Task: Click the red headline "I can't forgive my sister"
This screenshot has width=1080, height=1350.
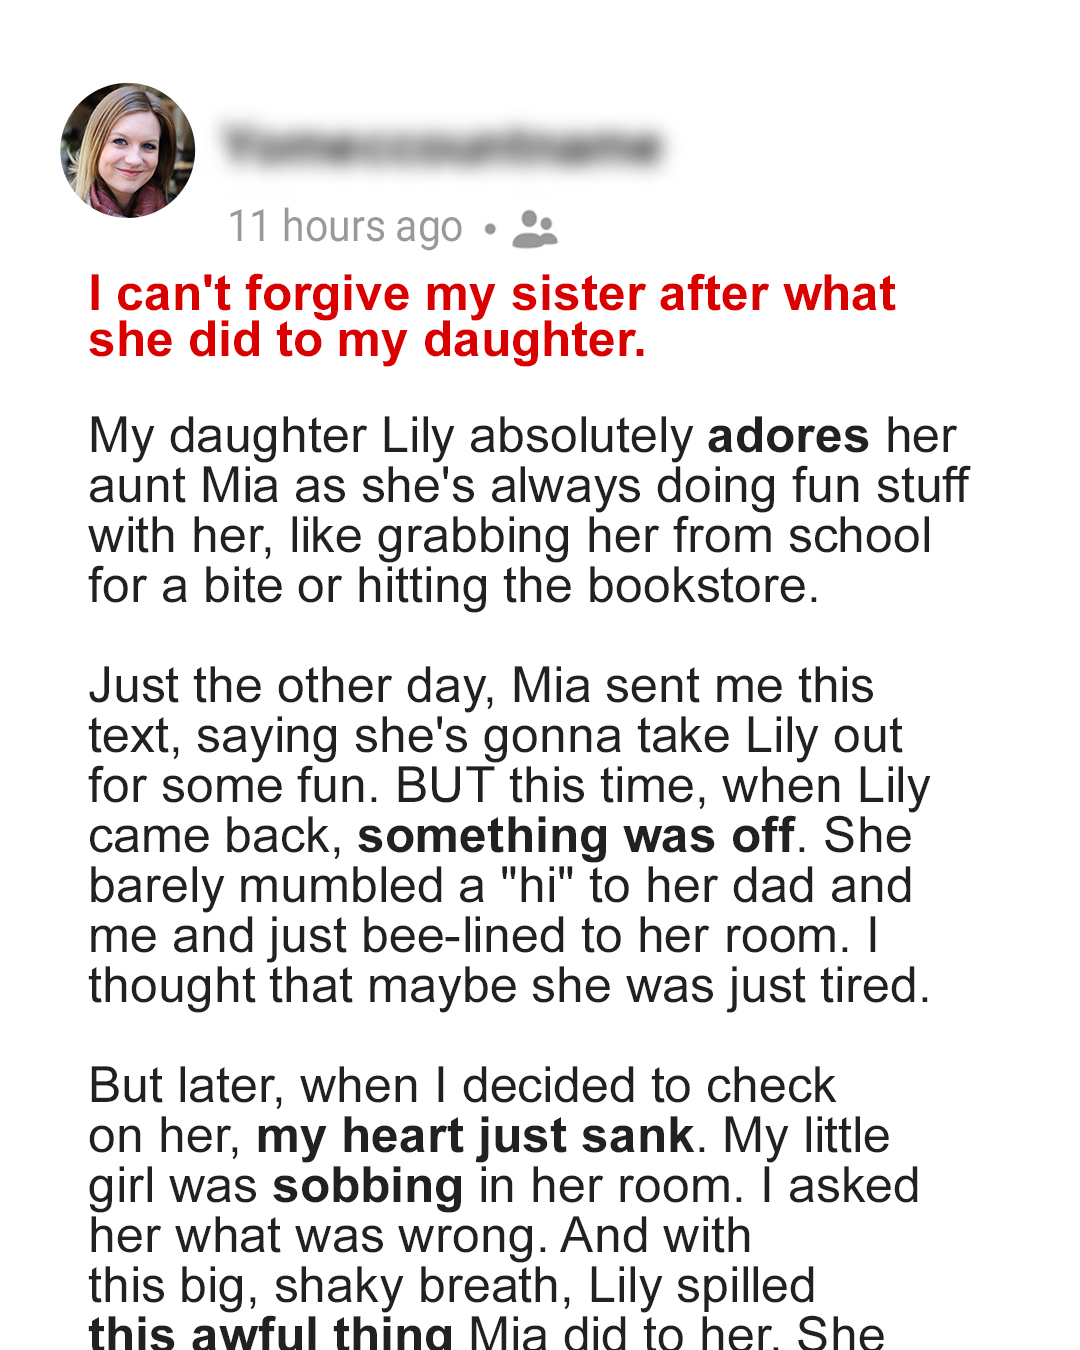Action: tap(491, 294)
